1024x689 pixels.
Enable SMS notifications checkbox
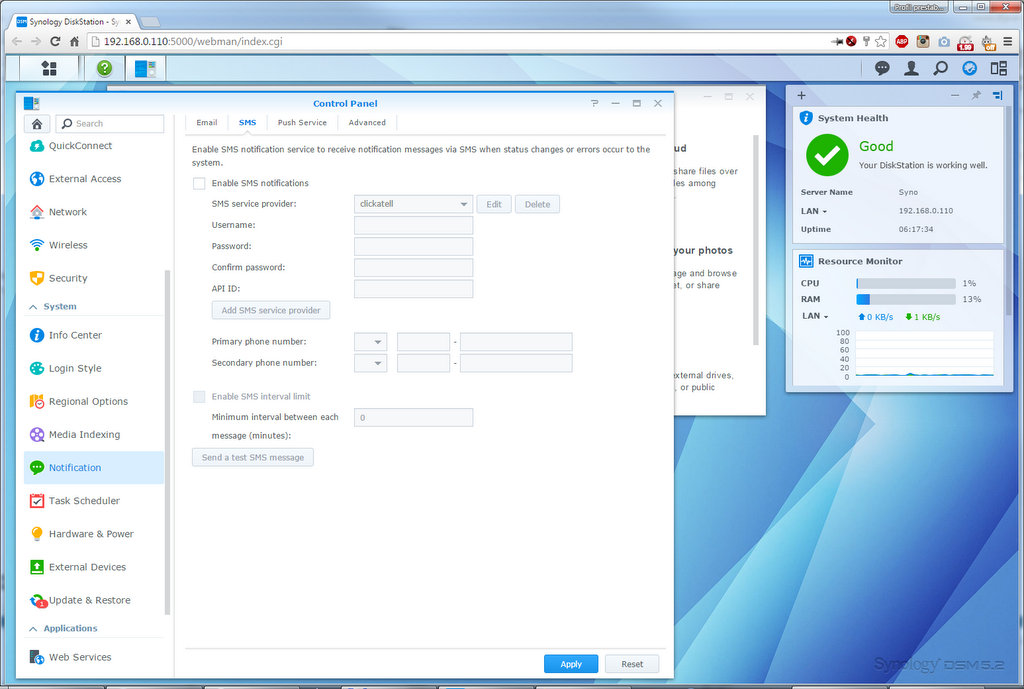(x=199, y=184)
